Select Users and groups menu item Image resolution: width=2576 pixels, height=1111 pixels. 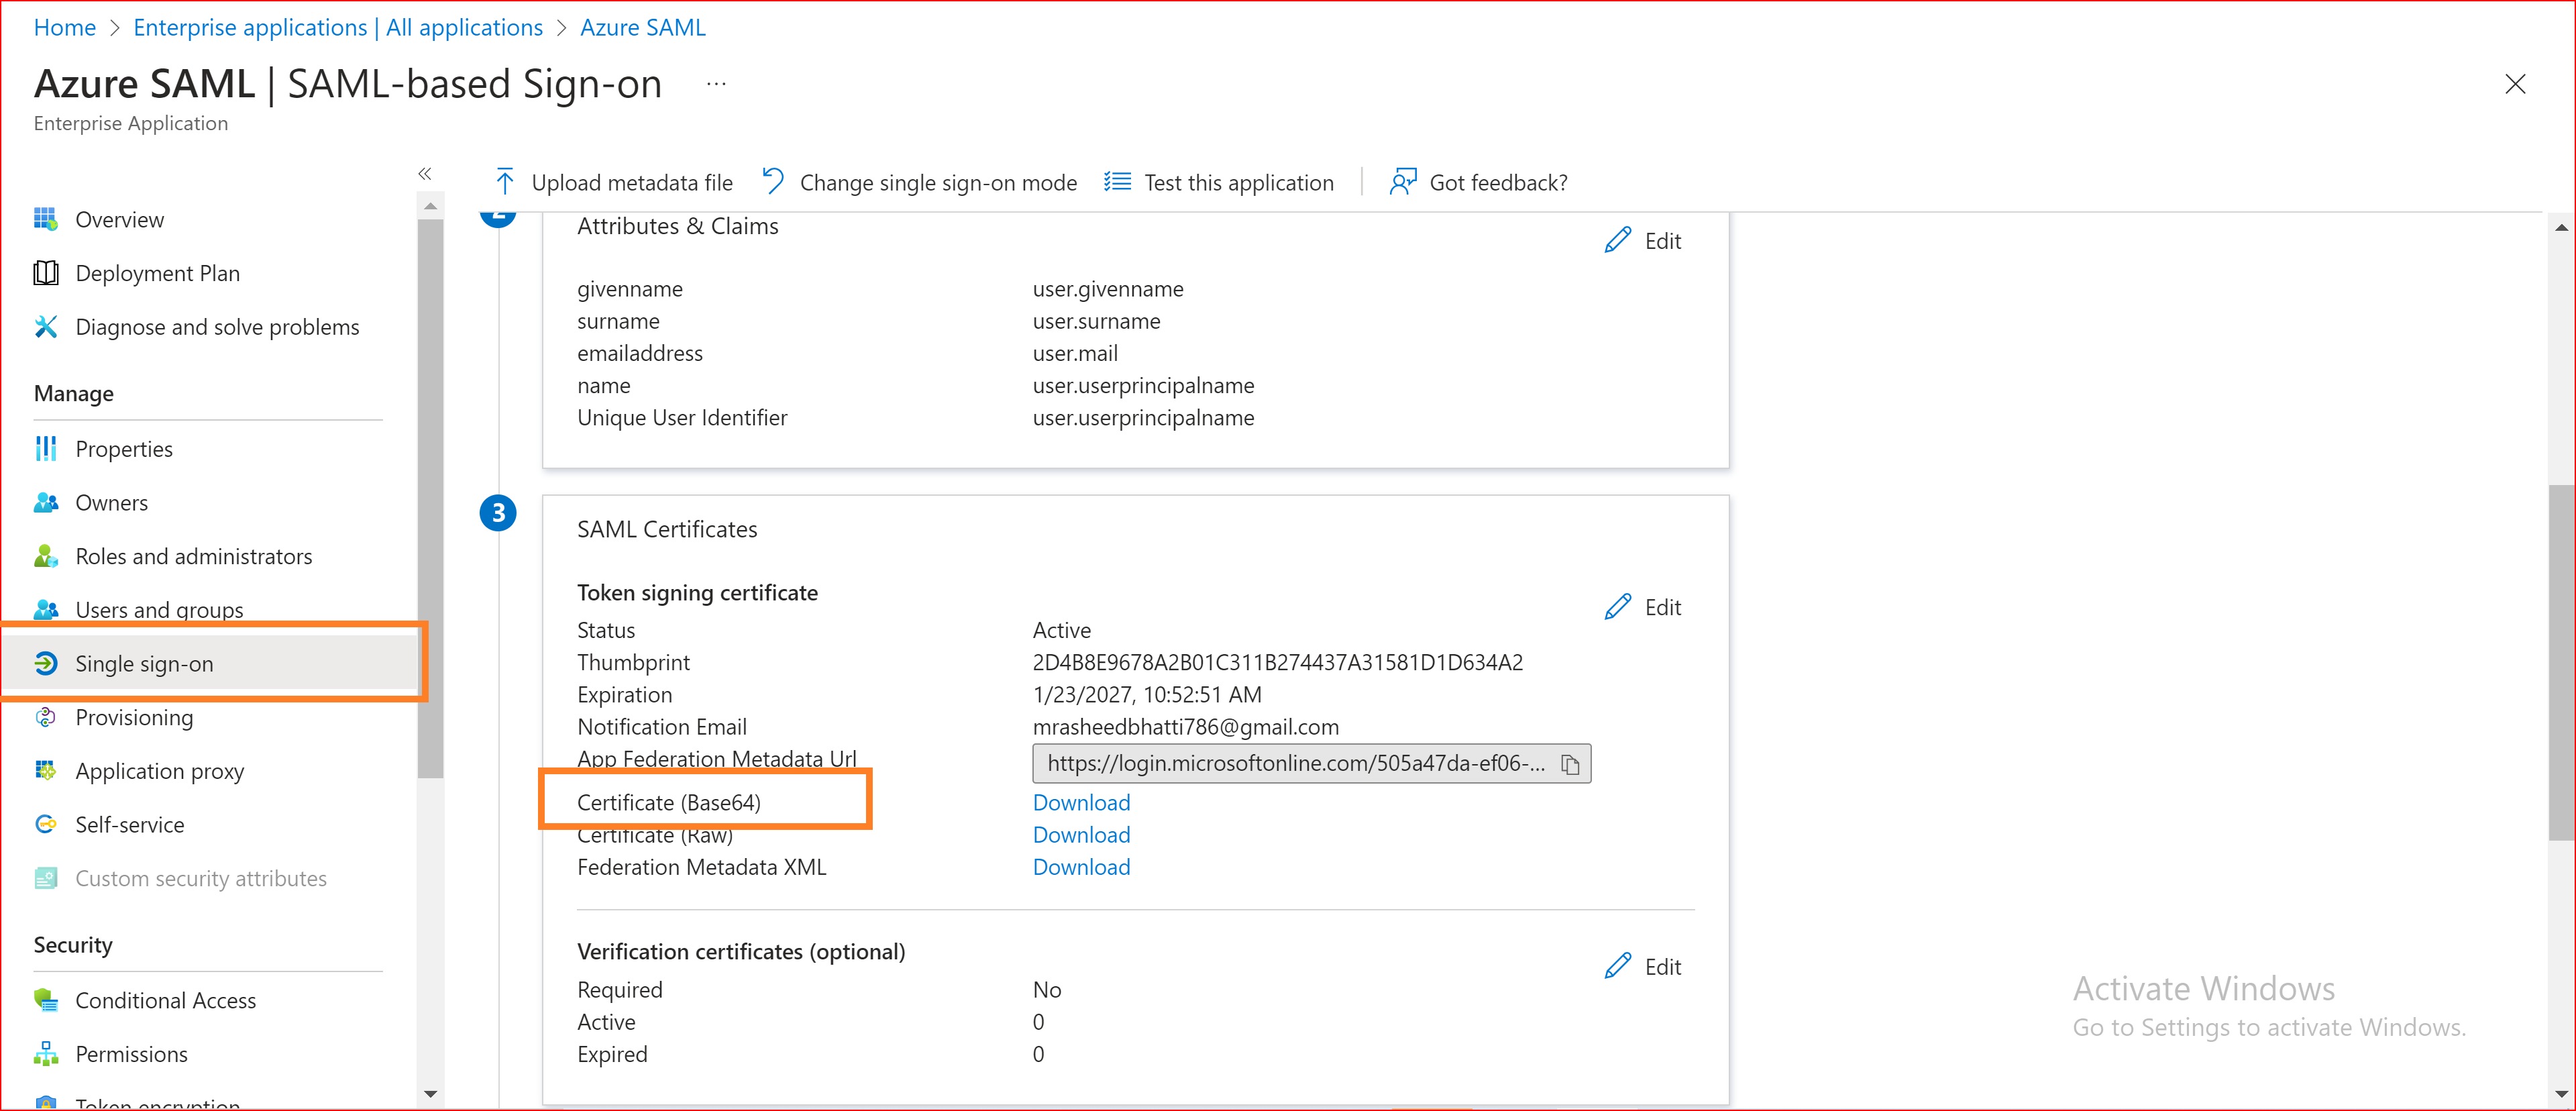(x=160, y=610)
